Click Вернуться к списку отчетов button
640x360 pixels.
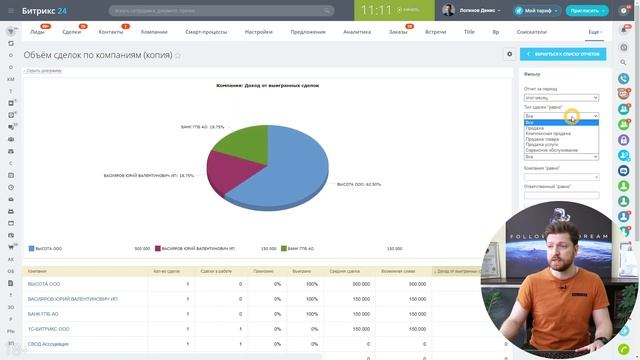[x=563, y=54]
